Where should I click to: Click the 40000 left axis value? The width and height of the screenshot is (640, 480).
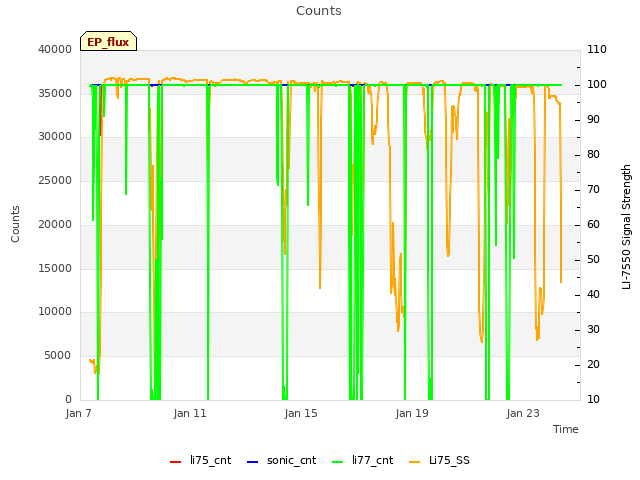55,49
